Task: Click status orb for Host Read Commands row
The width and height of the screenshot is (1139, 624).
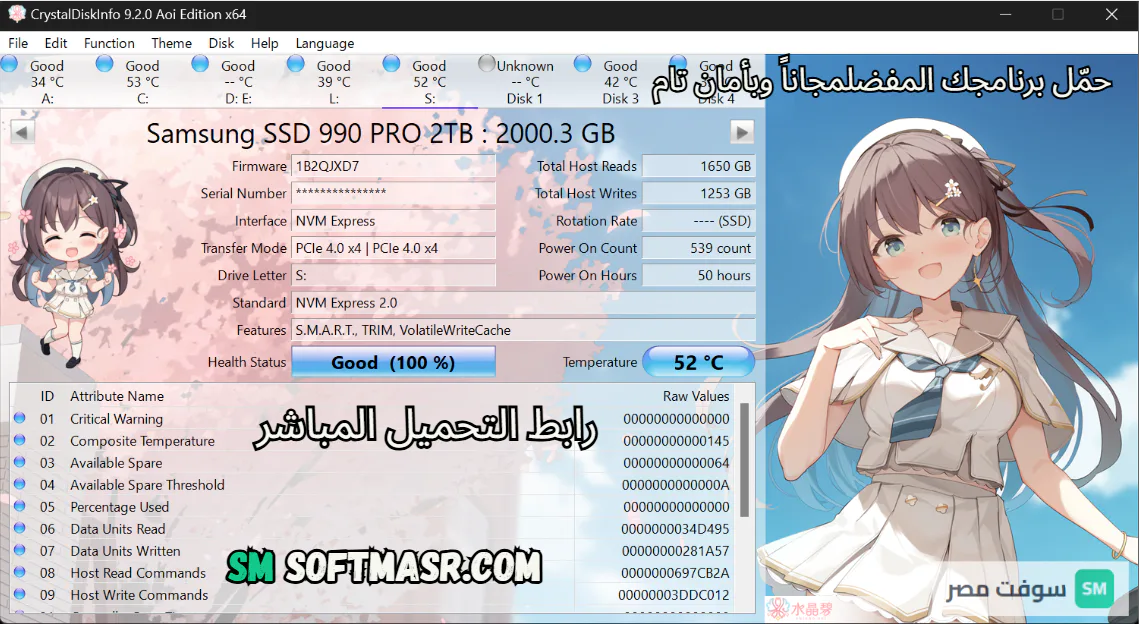Action: pos(20,572)
